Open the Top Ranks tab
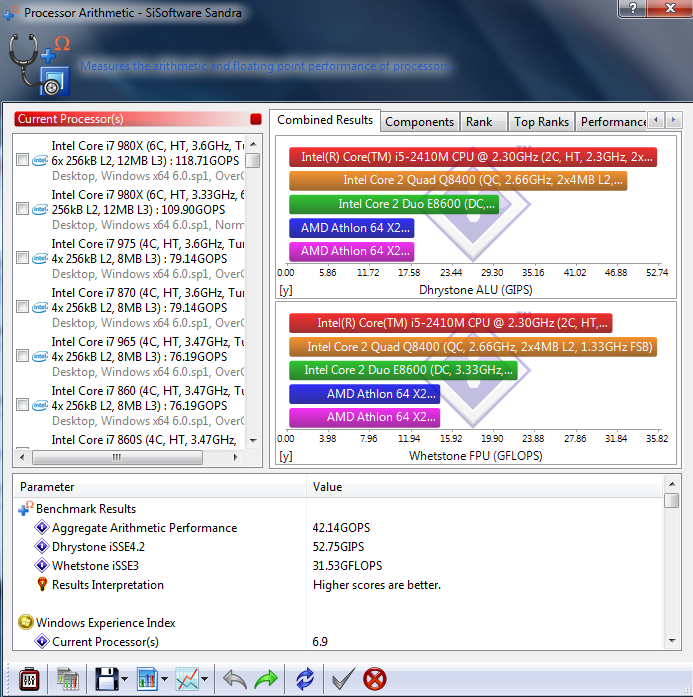693x697 pixels. [541, 122]
